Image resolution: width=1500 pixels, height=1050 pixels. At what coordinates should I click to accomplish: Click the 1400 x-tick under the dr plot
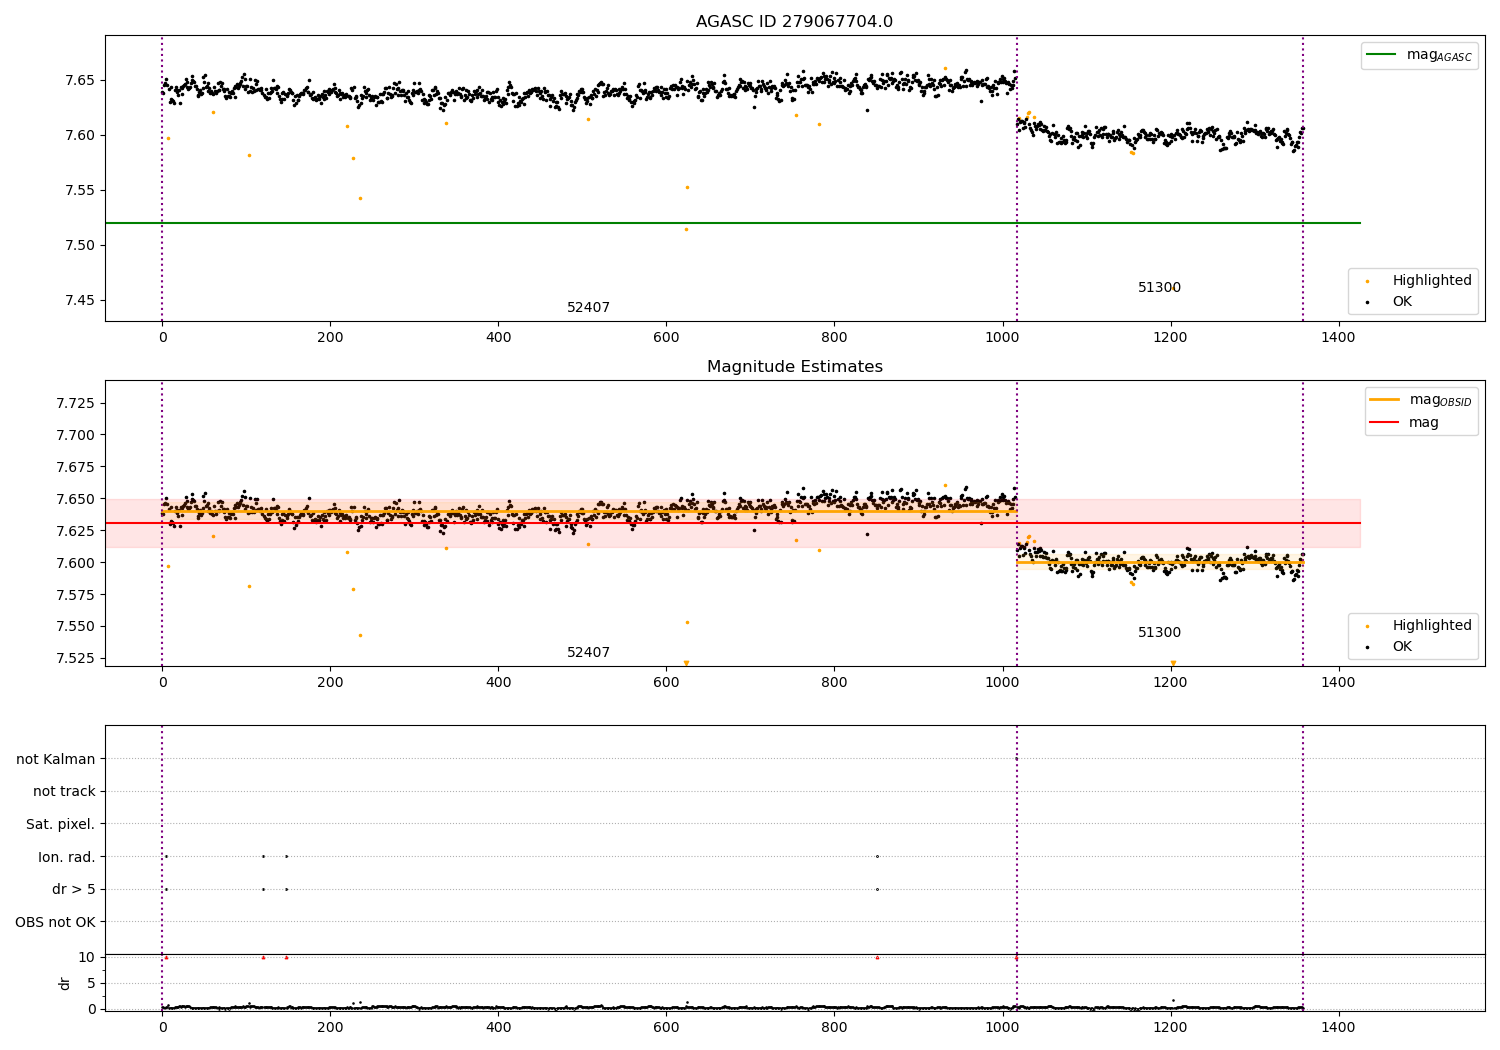[x=1338, y=1027]
